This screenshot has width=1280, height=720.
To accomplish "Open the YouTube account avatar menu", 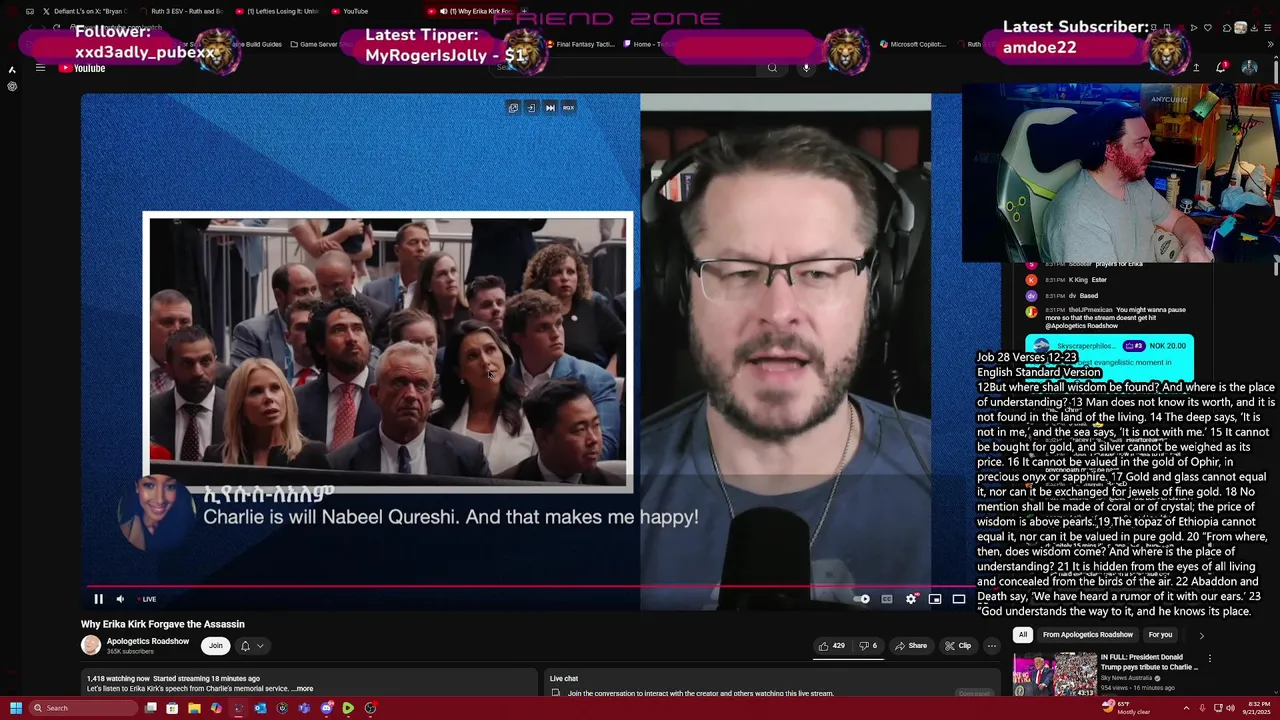I will (x=1249, y=68).
